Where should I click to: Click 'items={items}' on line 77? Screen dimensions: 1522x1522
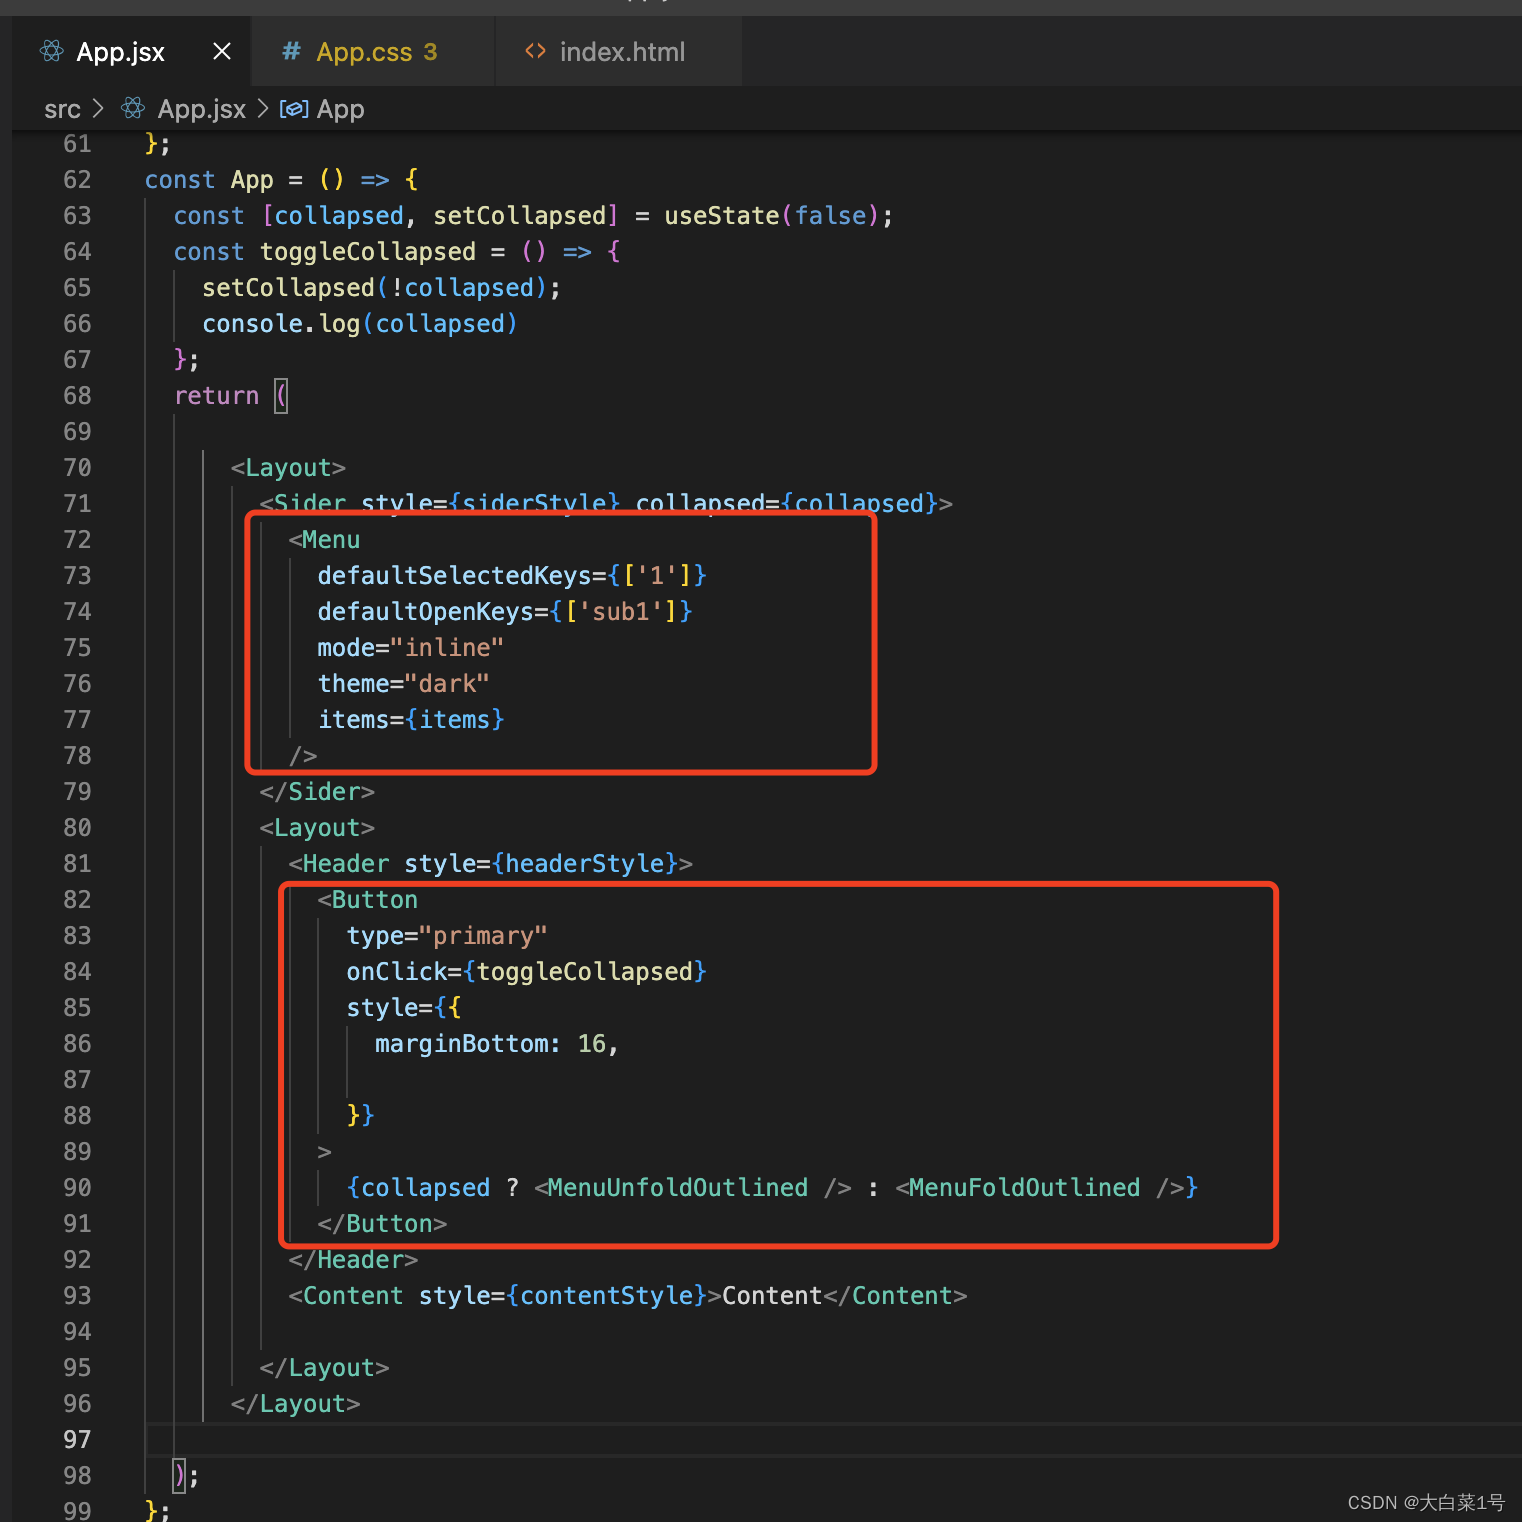[x=411, y=720]
